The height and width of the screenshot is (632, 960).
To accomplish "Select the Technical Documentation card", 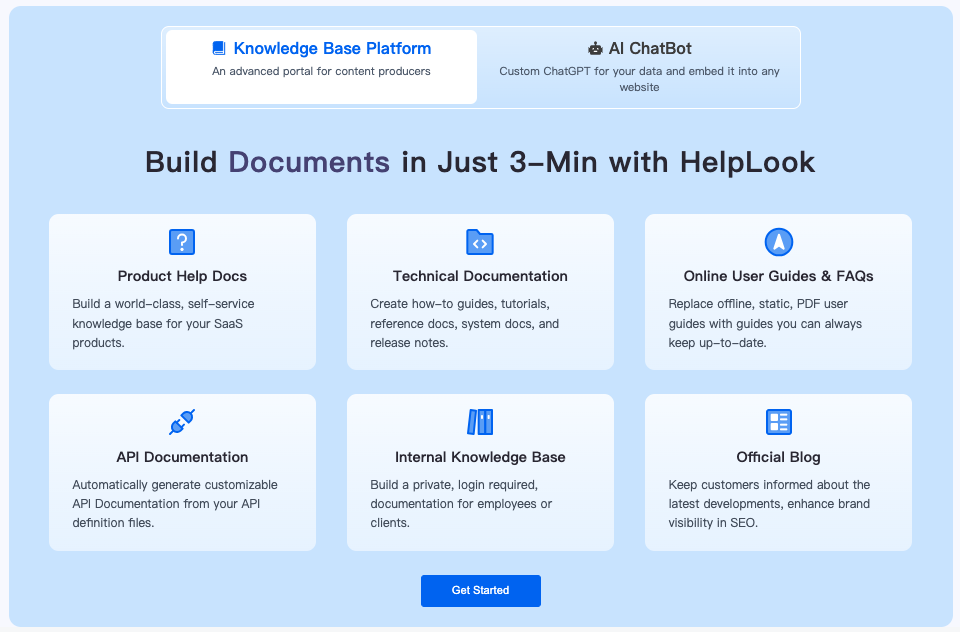I will click(x=480, y=292).
